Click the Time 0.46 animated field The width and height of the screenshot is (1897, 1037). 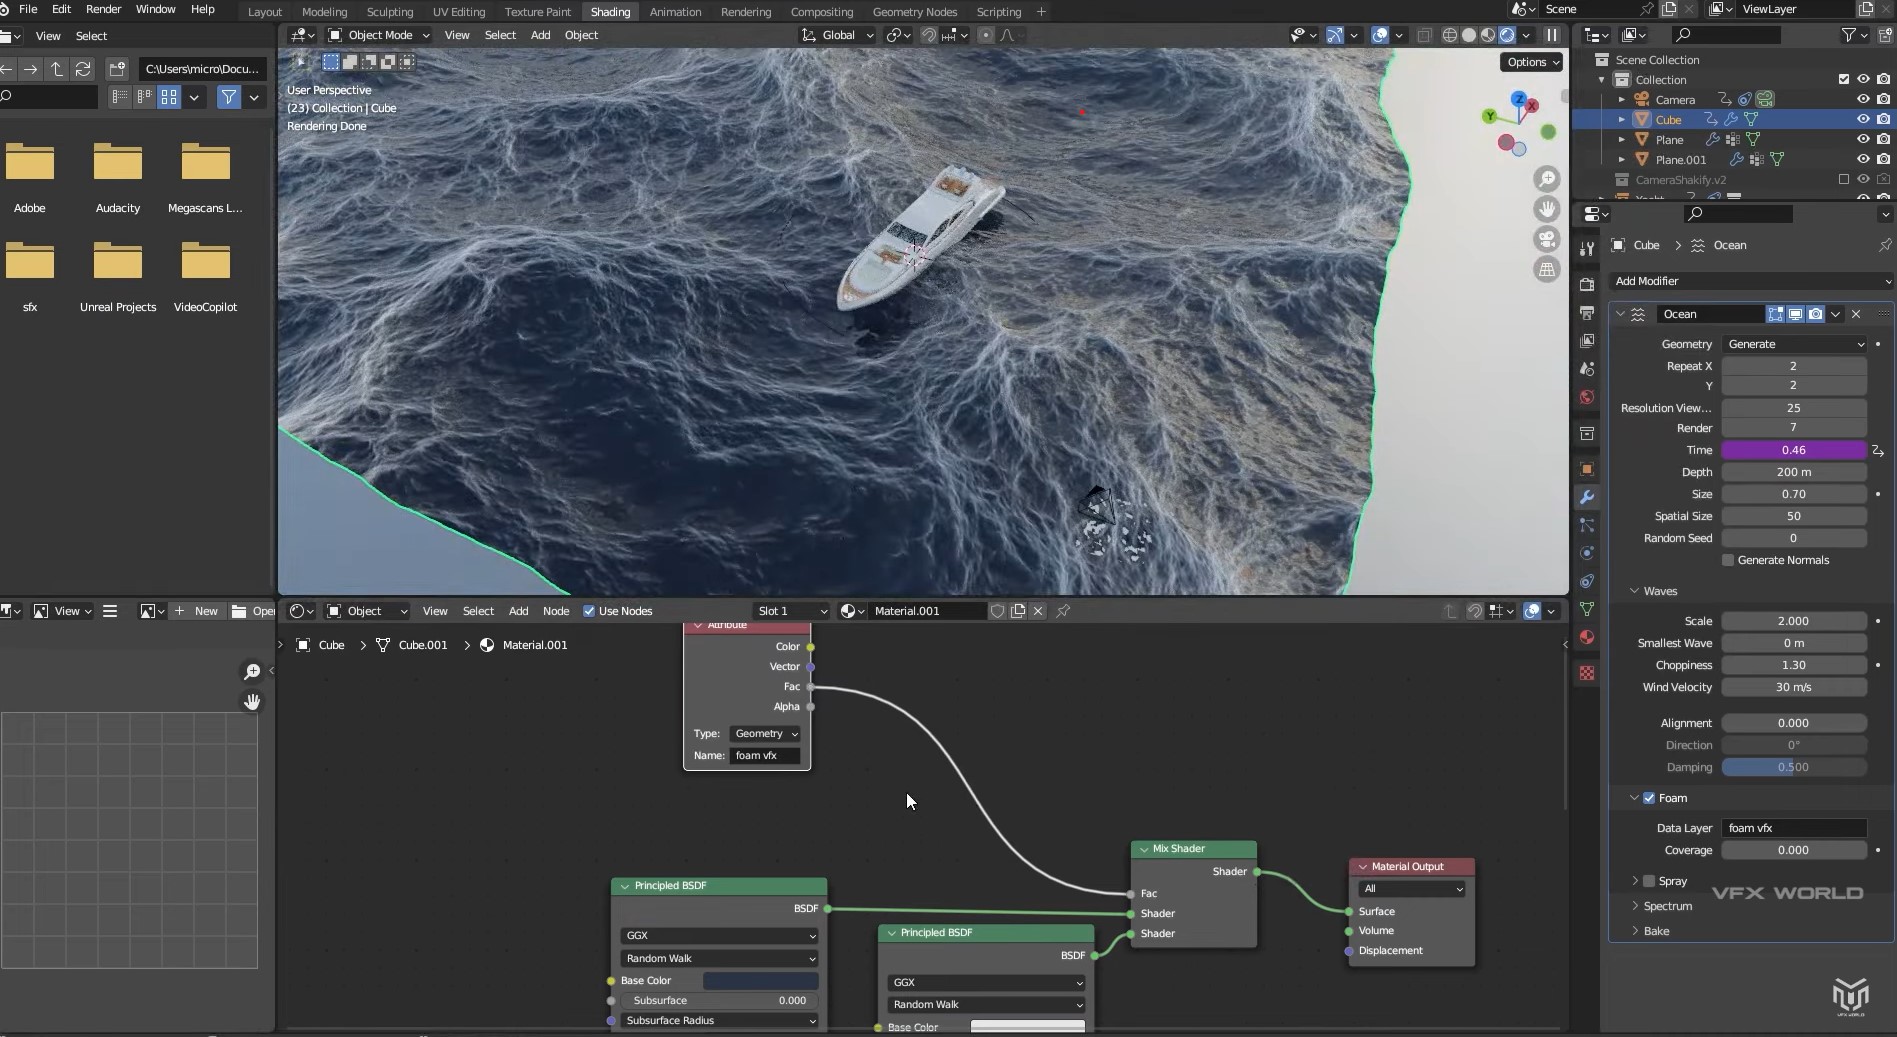click(x=1794, y=450)
